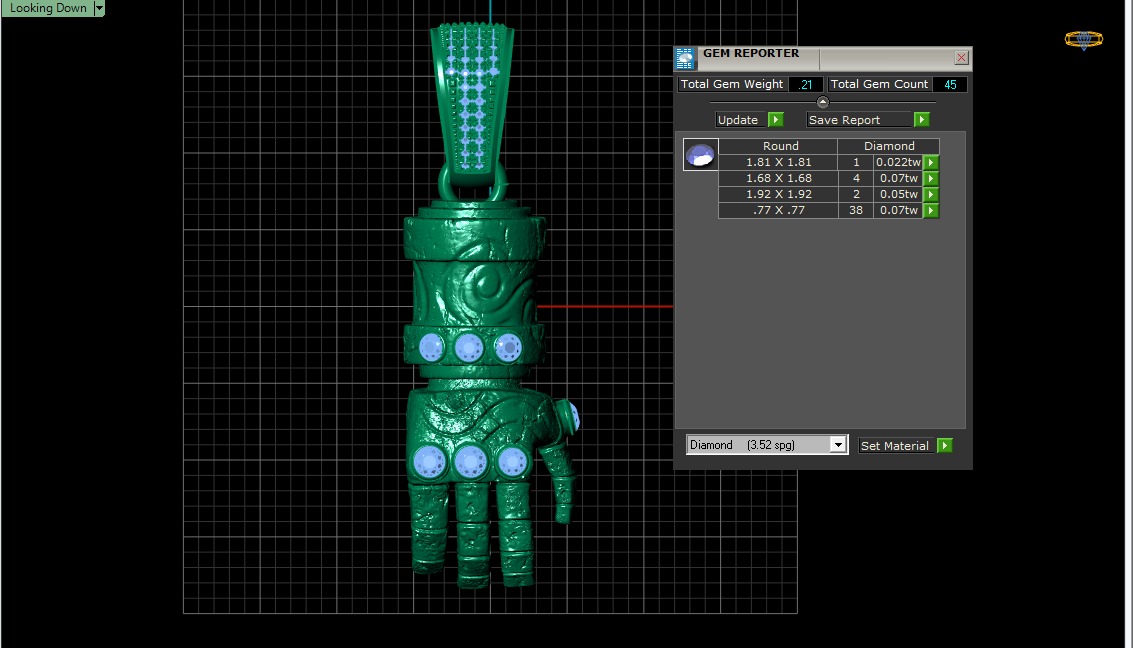1133x648 pixels.
Task: Click green arrow for 1.92 X 1.92 row
Action: [x=931, y=194]
